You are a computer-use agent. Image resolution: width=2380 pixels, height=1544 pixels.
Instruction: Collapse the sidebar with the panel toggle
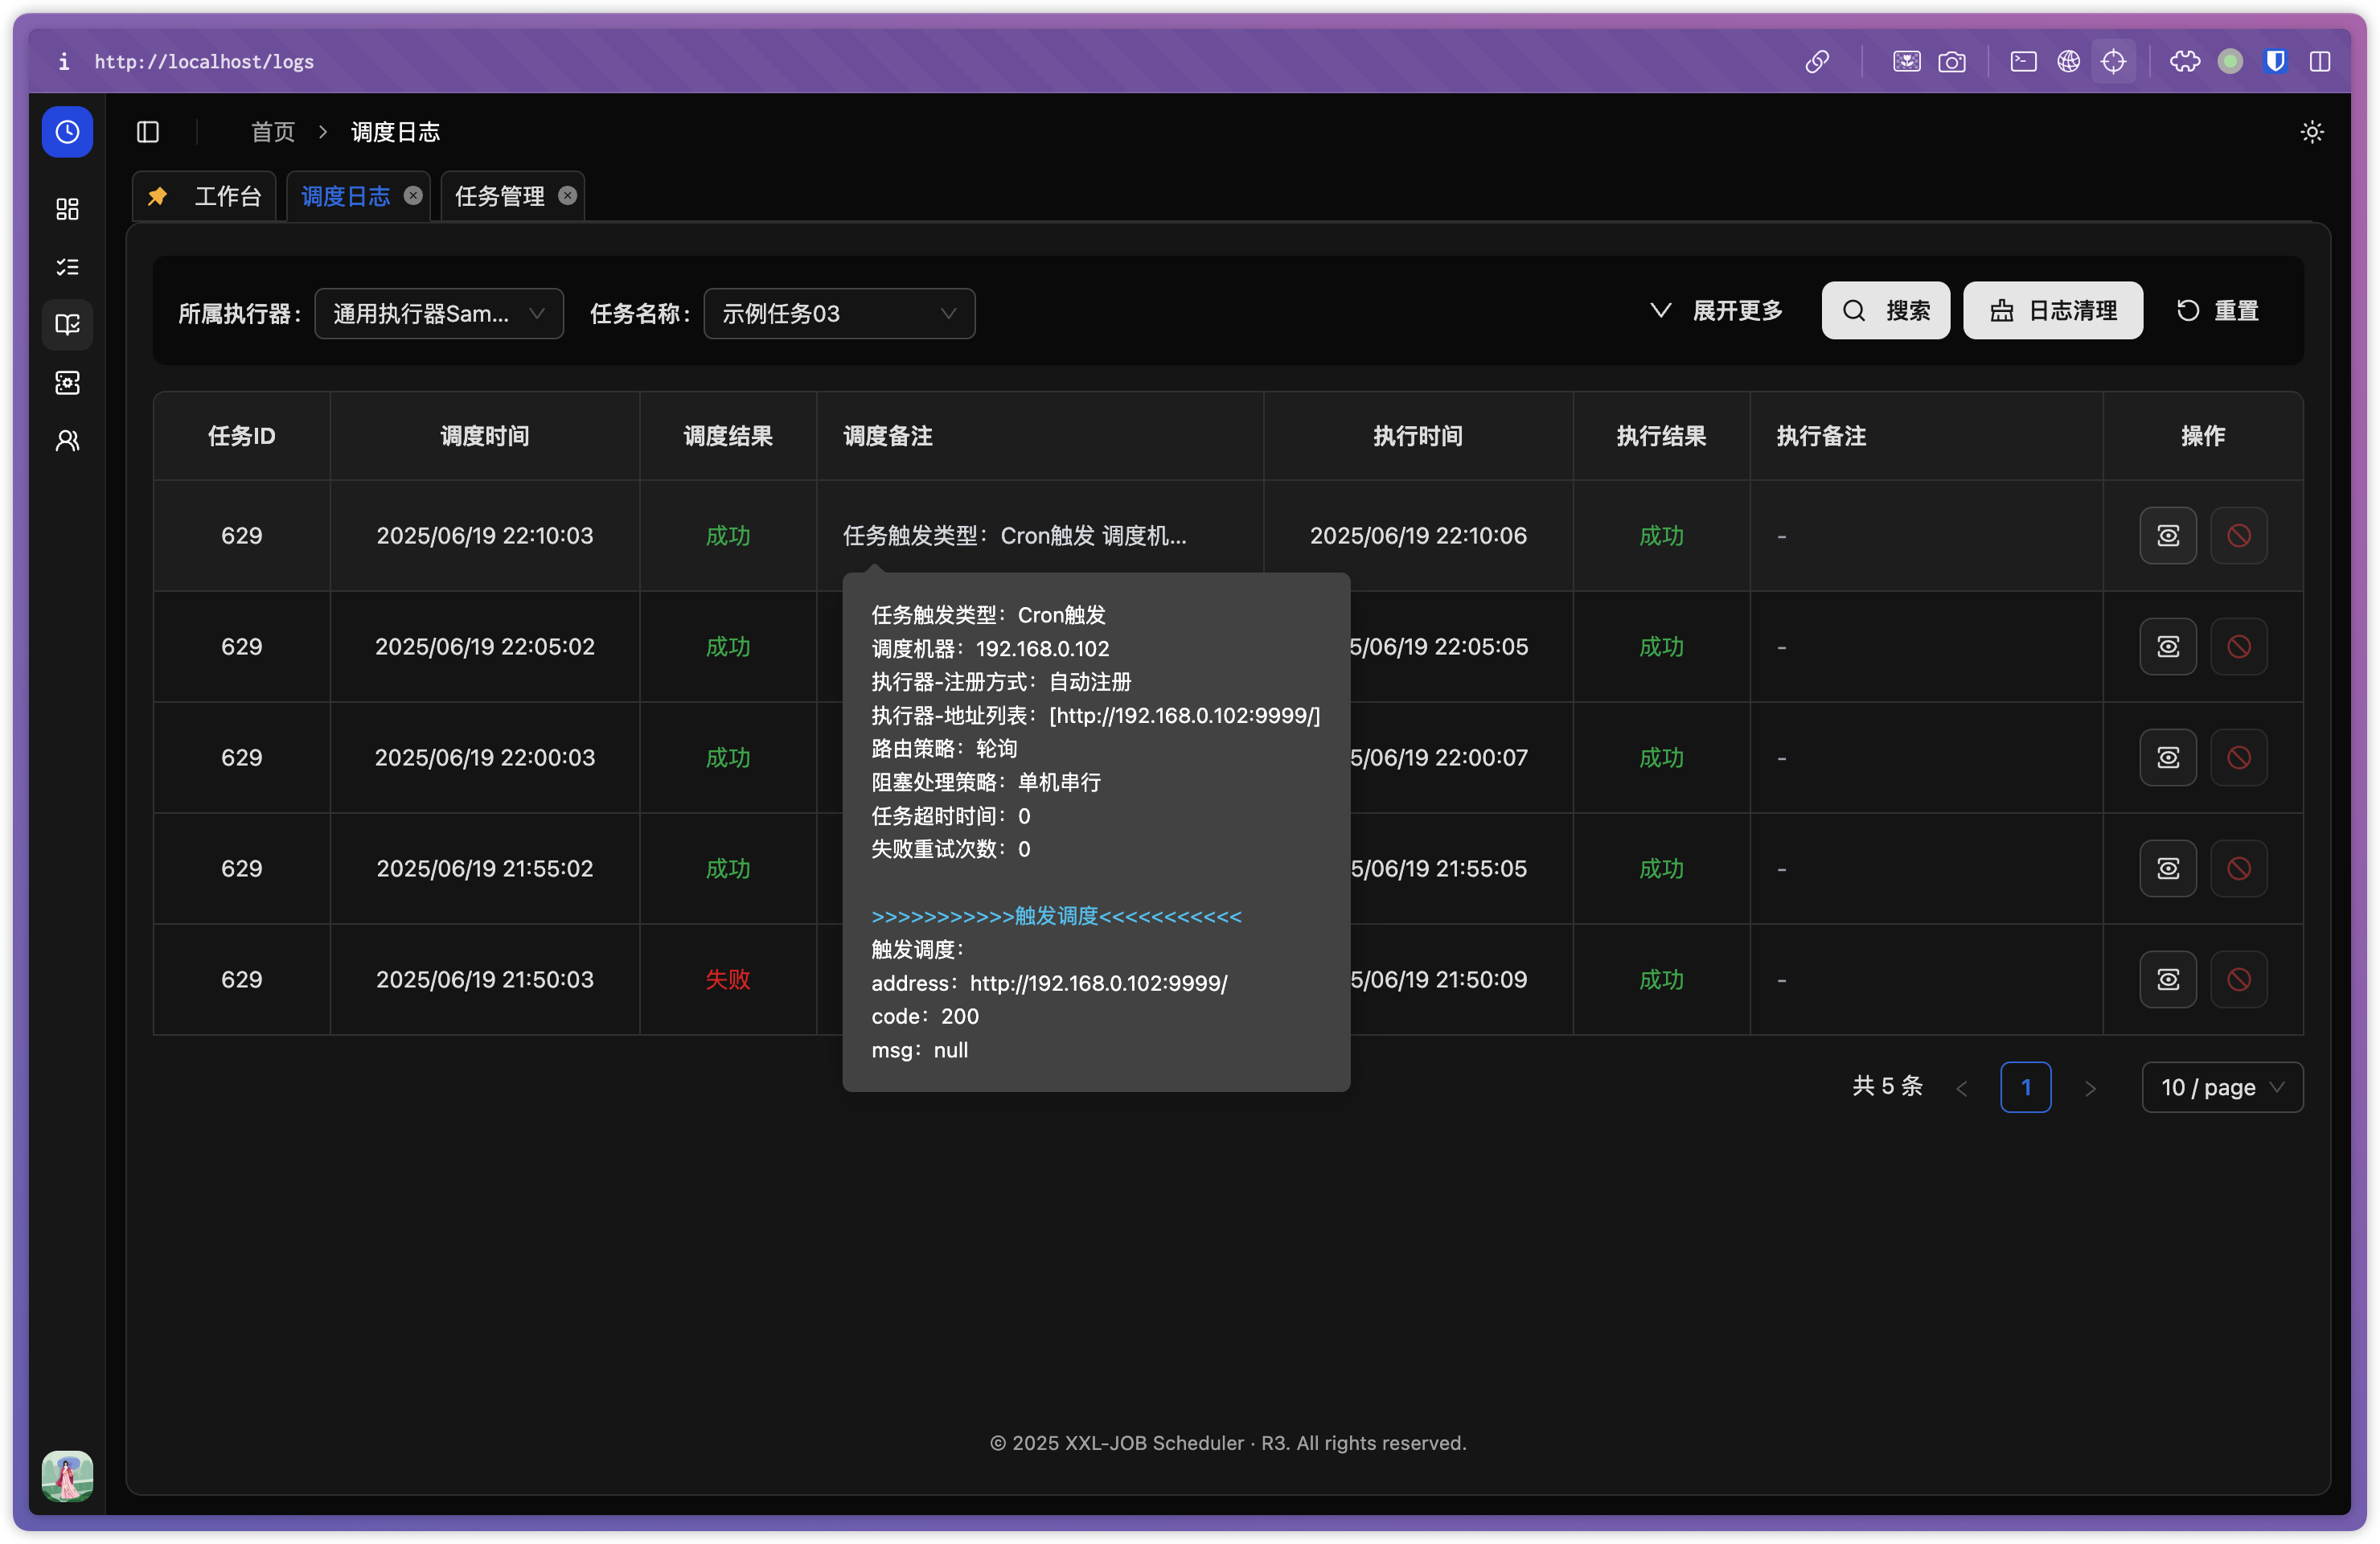coord(148,131)
